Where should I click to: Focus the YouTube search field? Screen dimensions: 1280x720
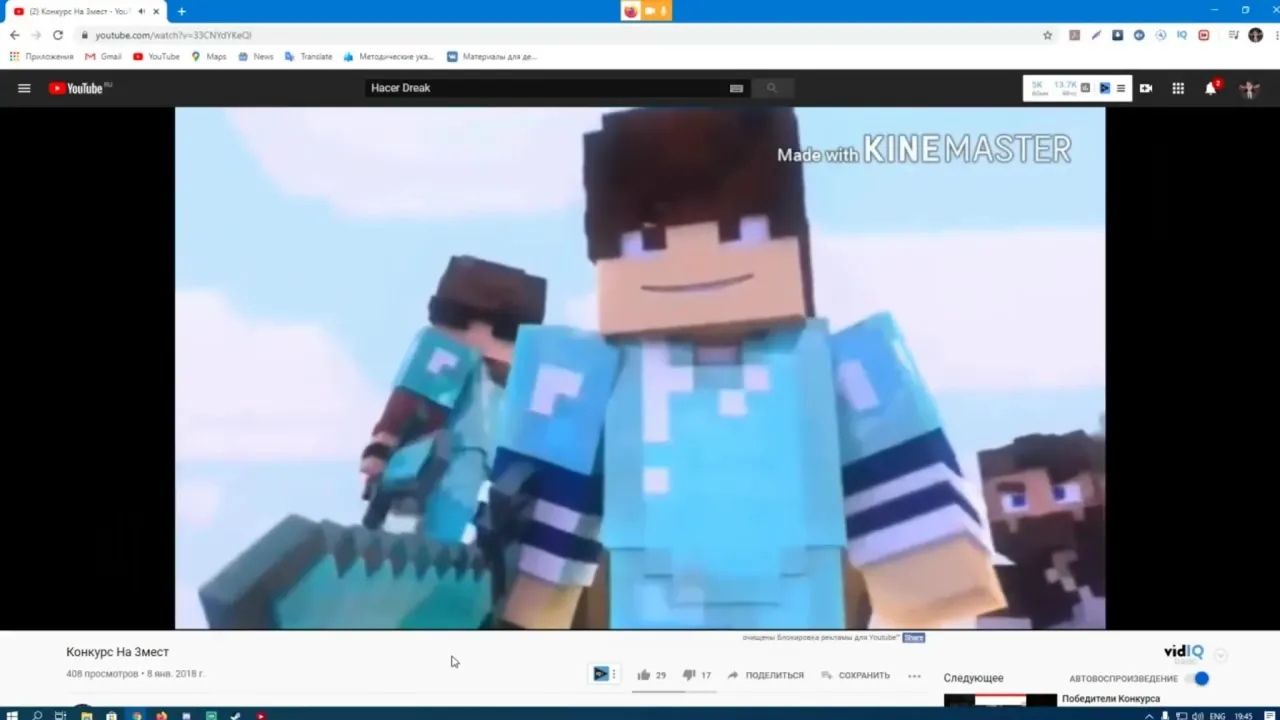(x=549, y=88)
